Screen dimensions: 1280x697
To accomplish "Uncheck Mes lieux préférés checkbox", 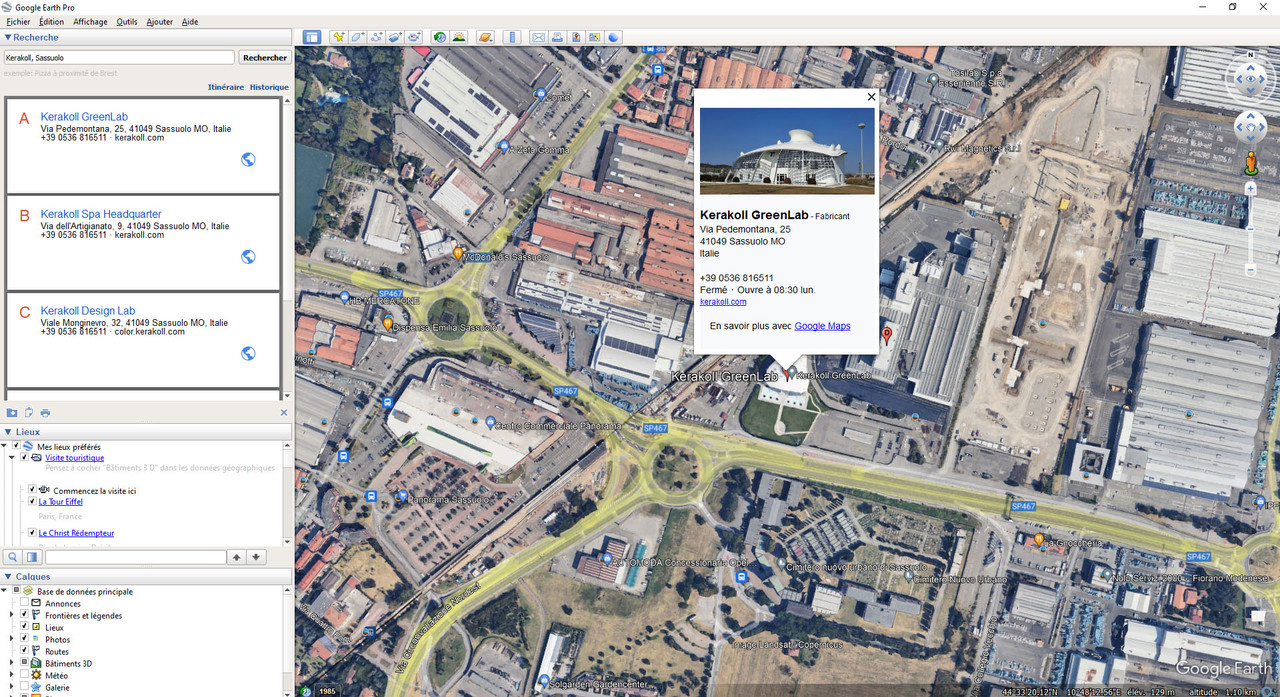I will click(16, 445).
